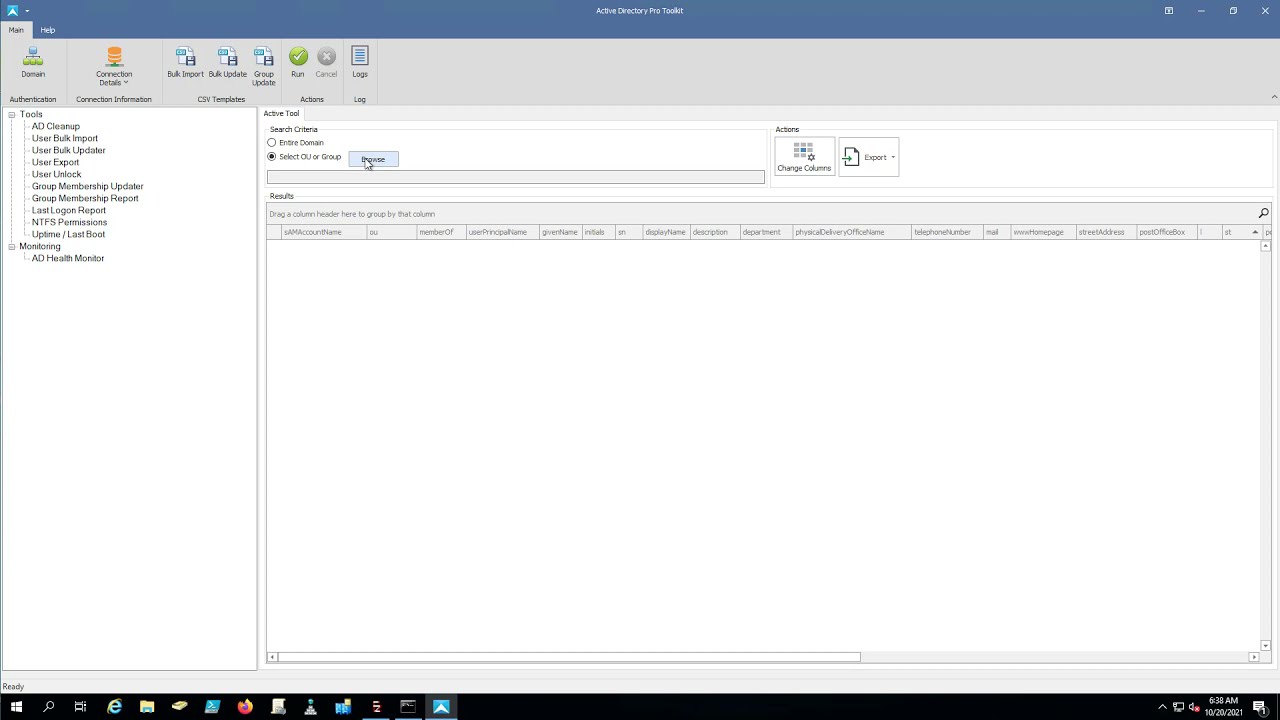Collapse the Tools tree node

pyautogui.click(x=12, y=114)
